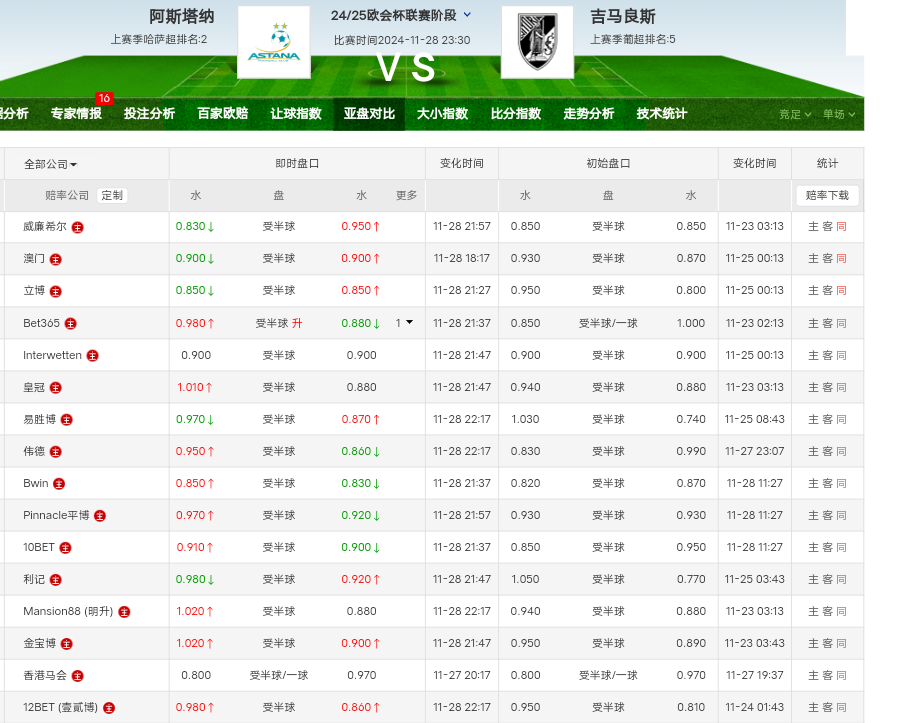Viewport: 906px width, 723px height.
Task: Open the 专家情报 tab
Action: (x=76, y=113)
